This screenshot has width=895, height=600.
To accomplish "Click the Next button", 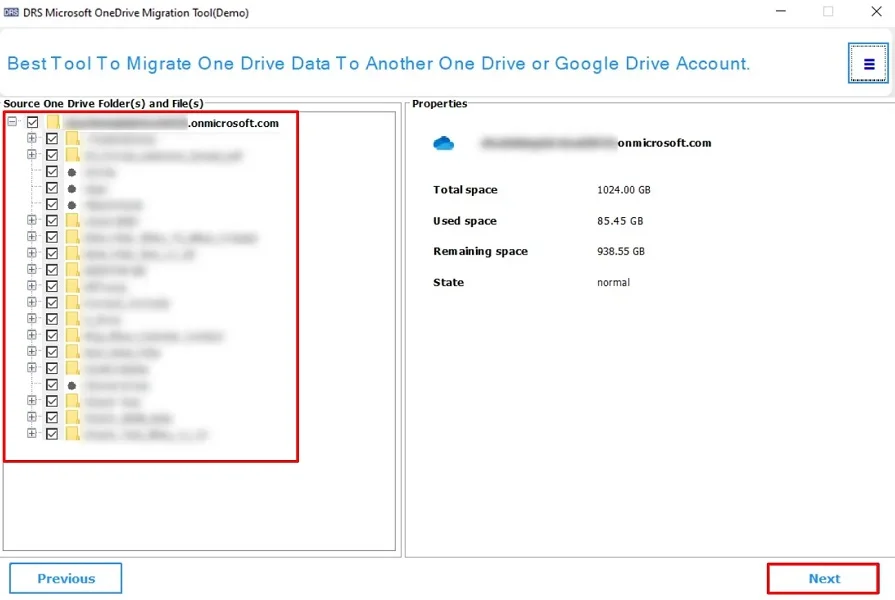I will pyautogui.click(x=823, y=578).
